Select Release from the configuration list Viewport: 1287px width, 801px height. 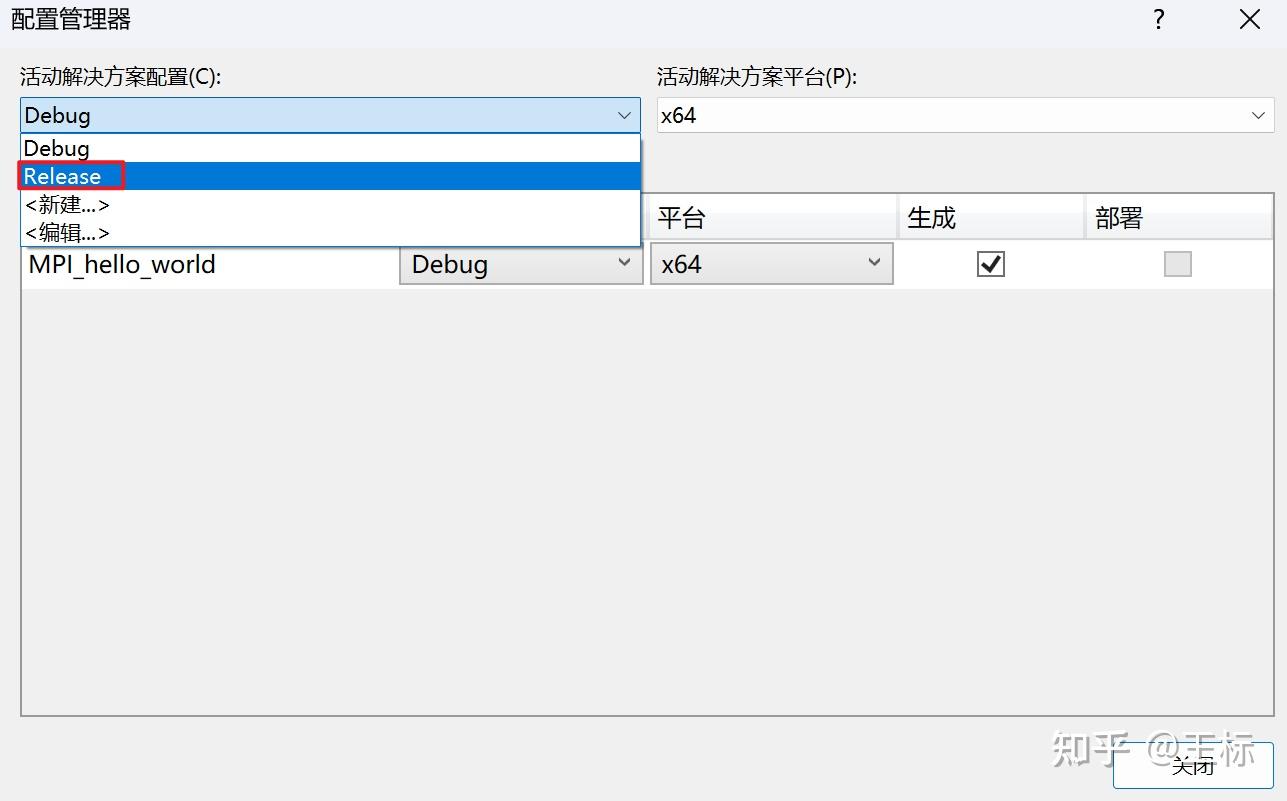(63, 176)
